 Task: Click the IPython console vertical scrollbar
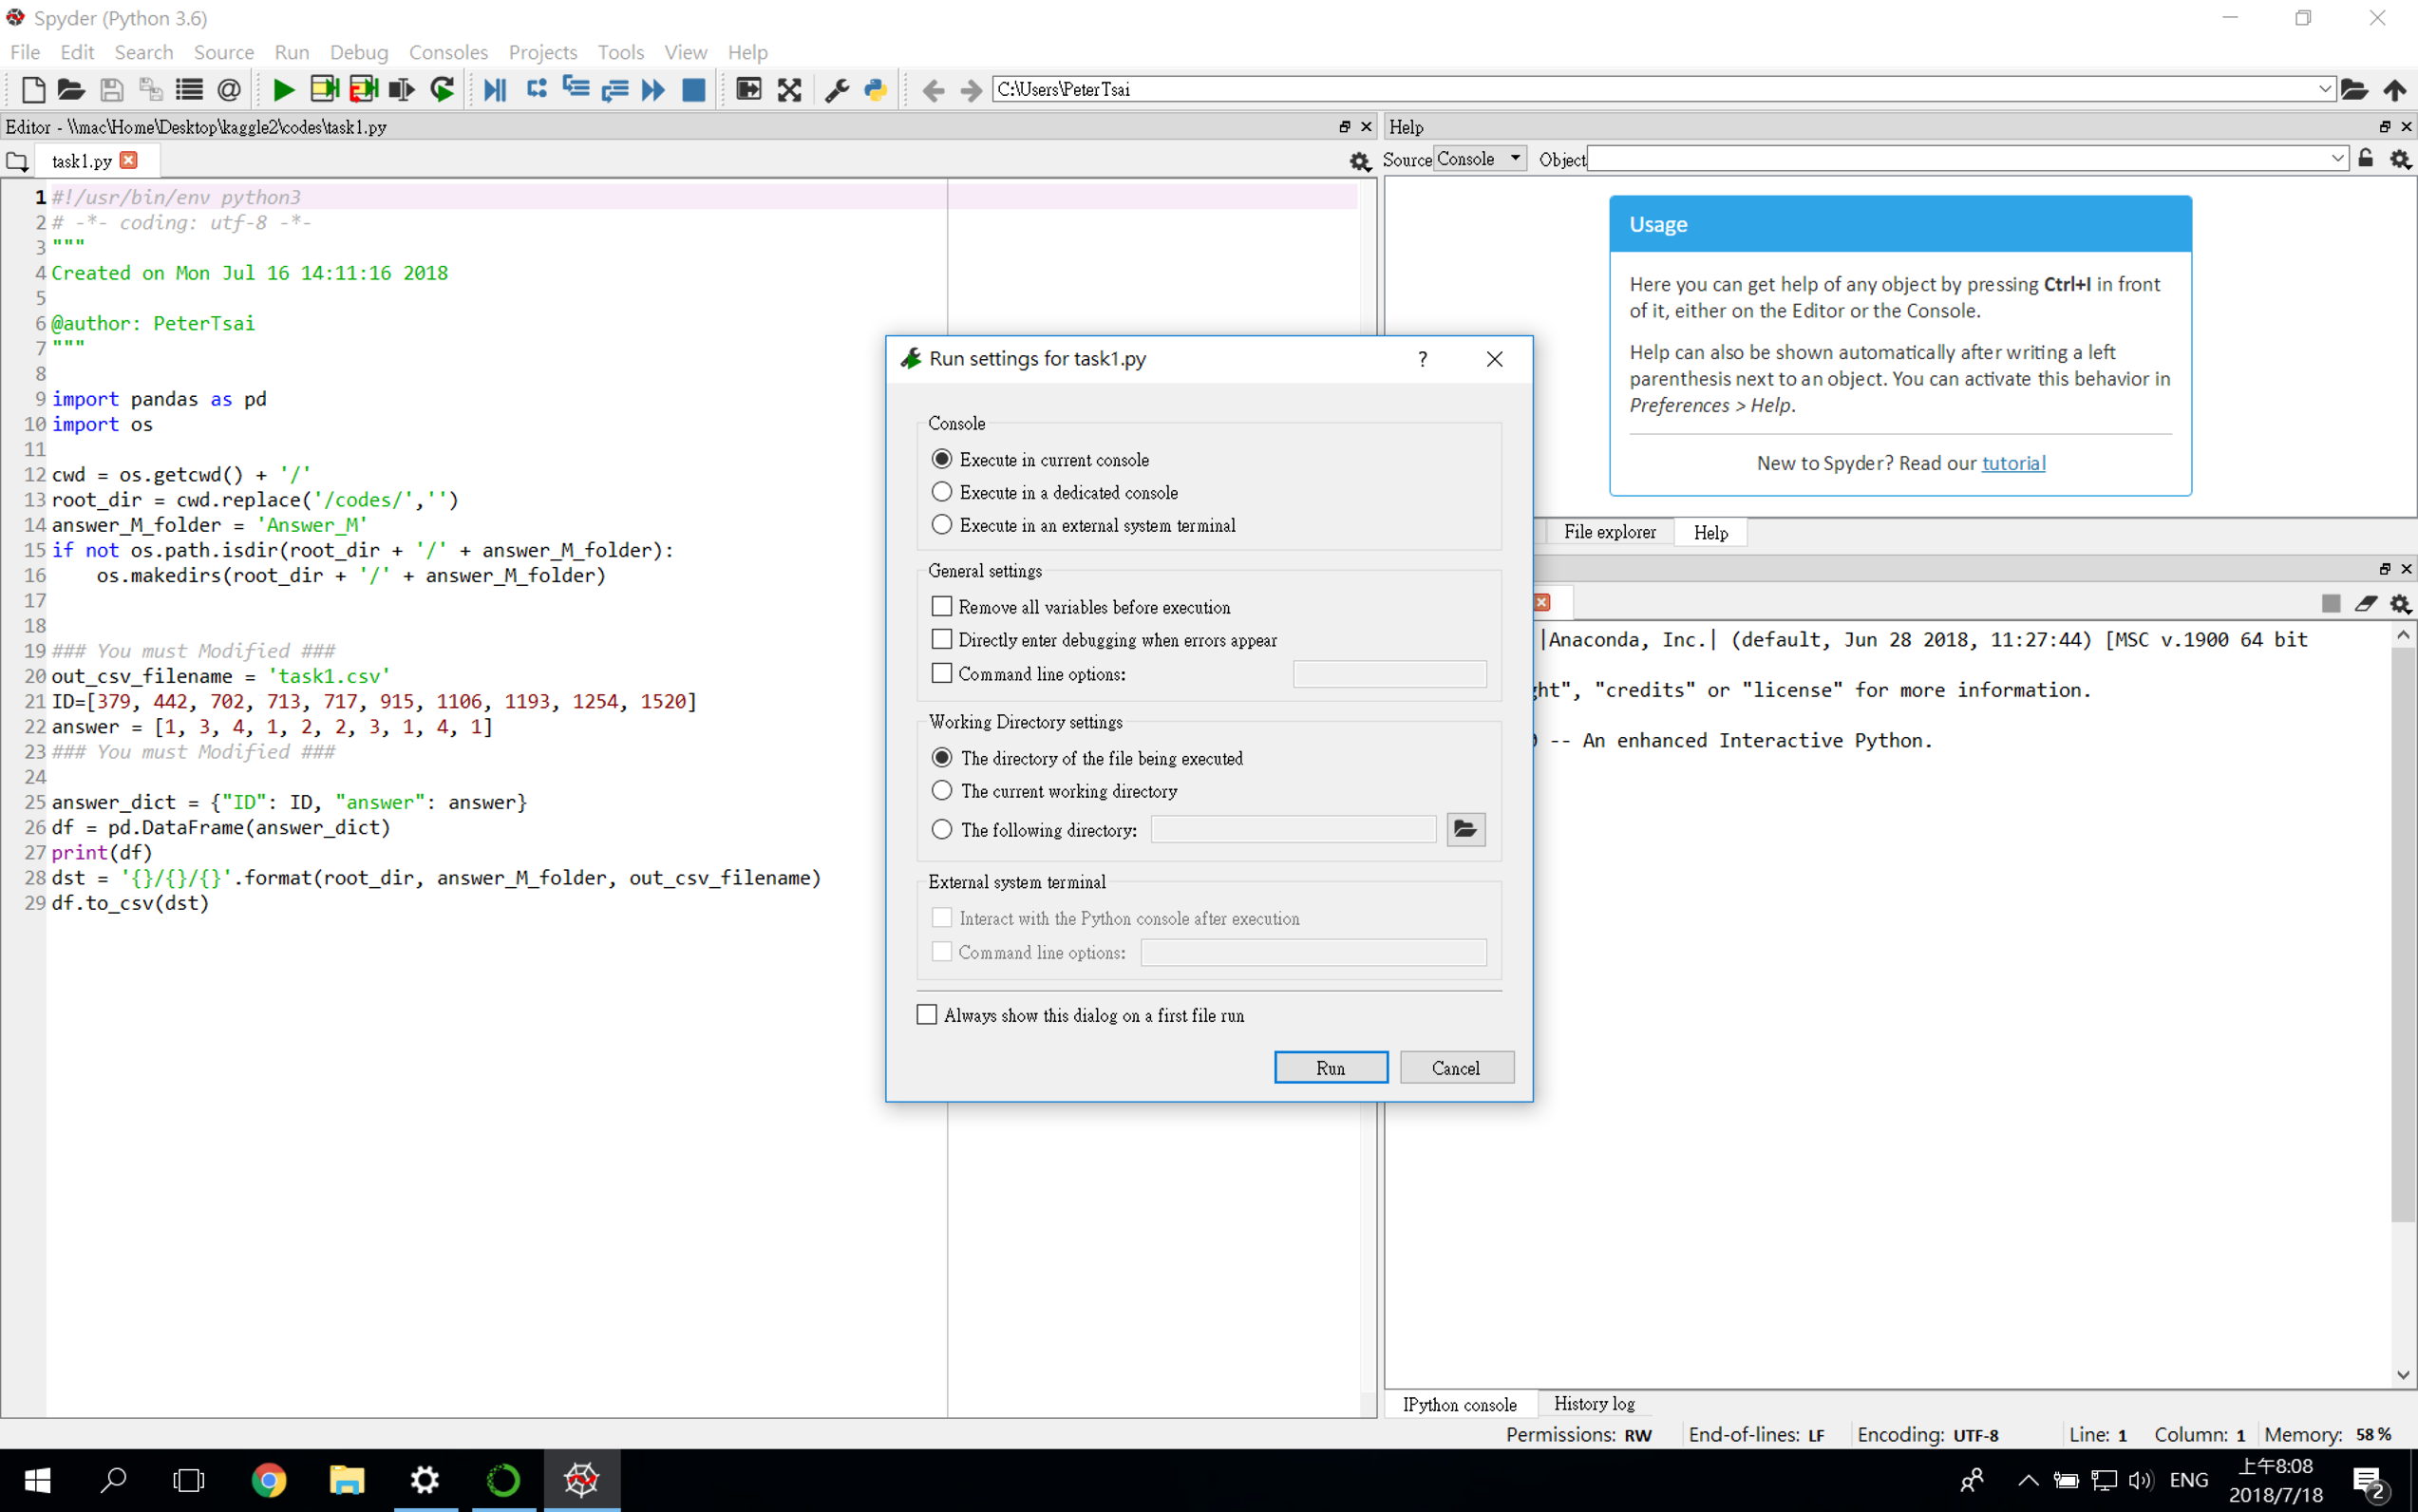pyautogui.click(x=2402, y=930)
